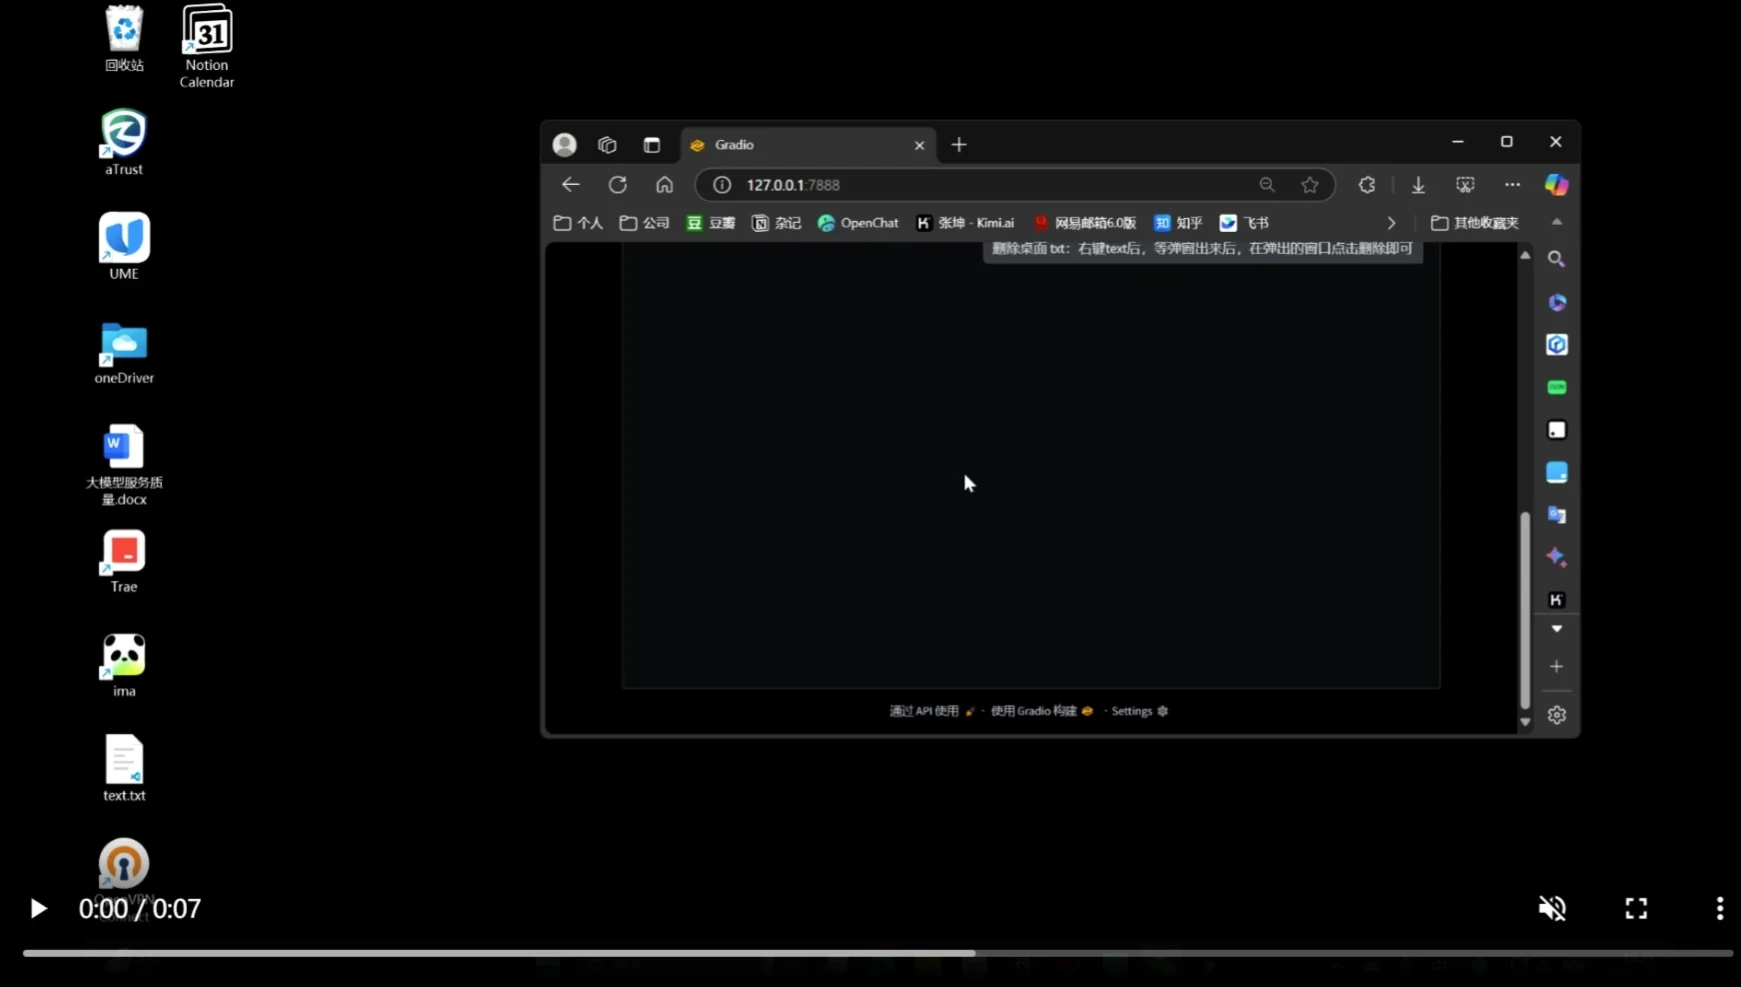This screenshot has height=987, width=1741.
Task: Open the oneDriver desktop folder
Action: click(x=124, y=353)
